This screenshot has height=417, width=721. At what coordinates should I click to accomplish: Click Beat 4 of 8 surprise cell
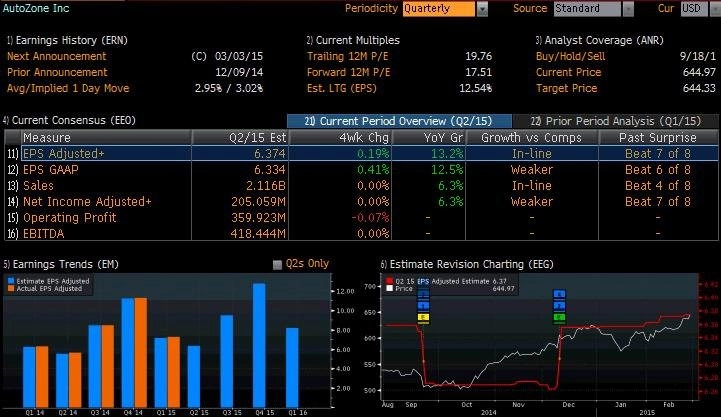pyautogui.click(x=658, y=186)
